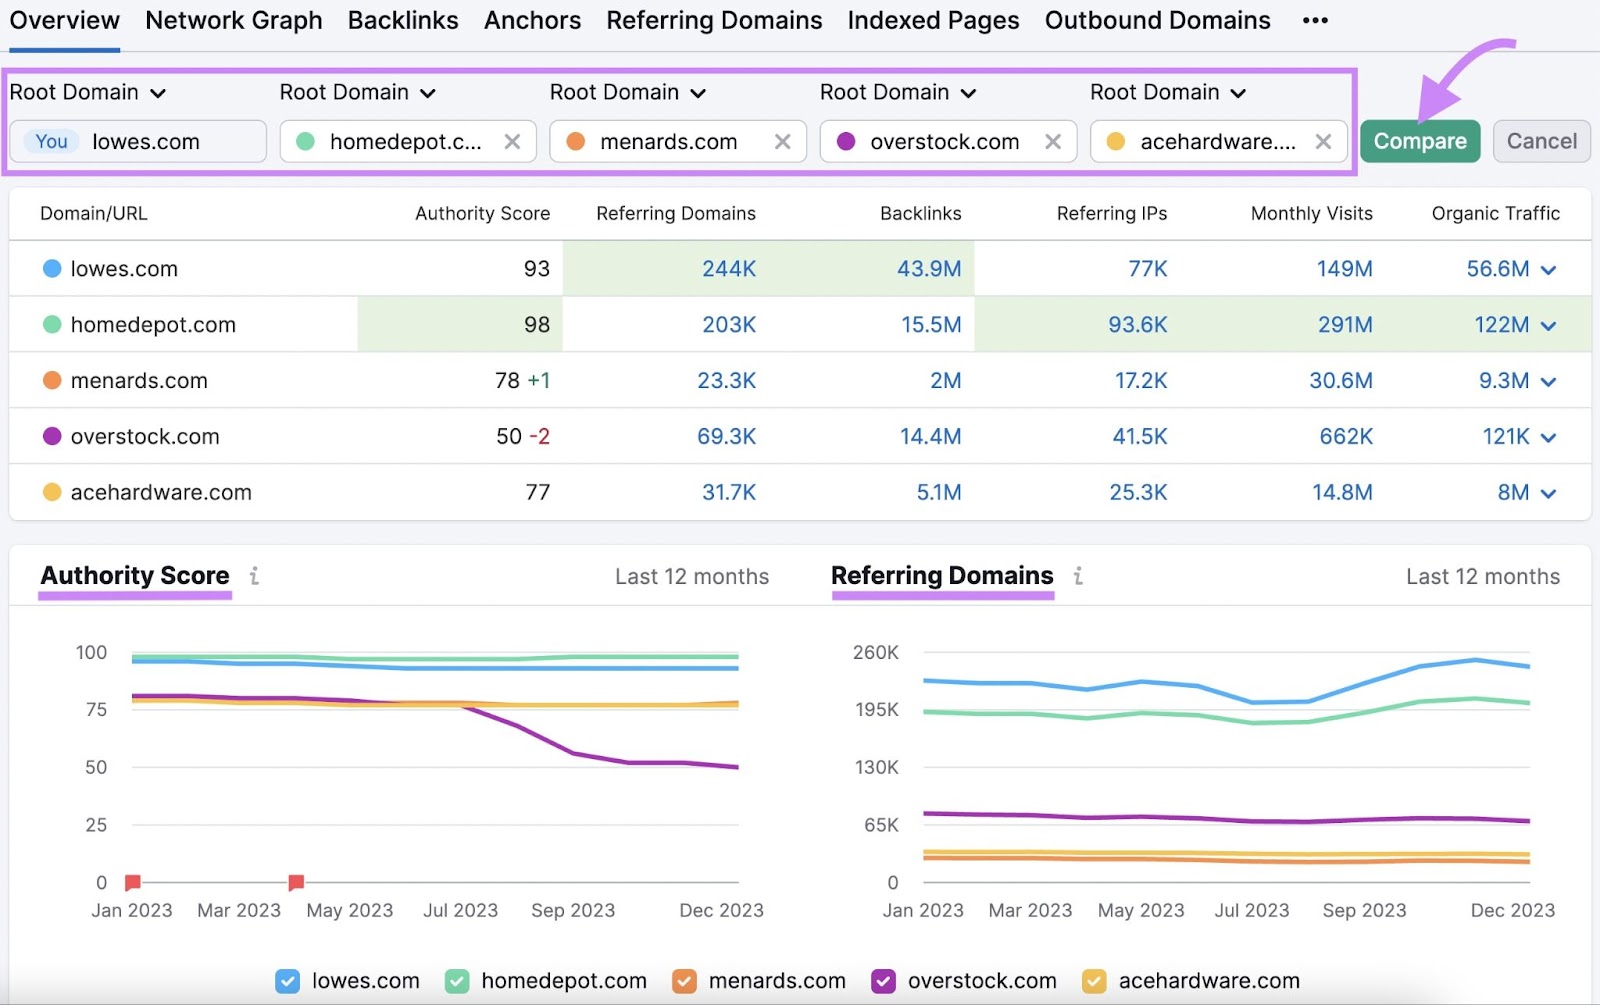The width and height of the screenshot is (1600, 1005).
Task: Open the Network Graph tab
Action: 233,20
